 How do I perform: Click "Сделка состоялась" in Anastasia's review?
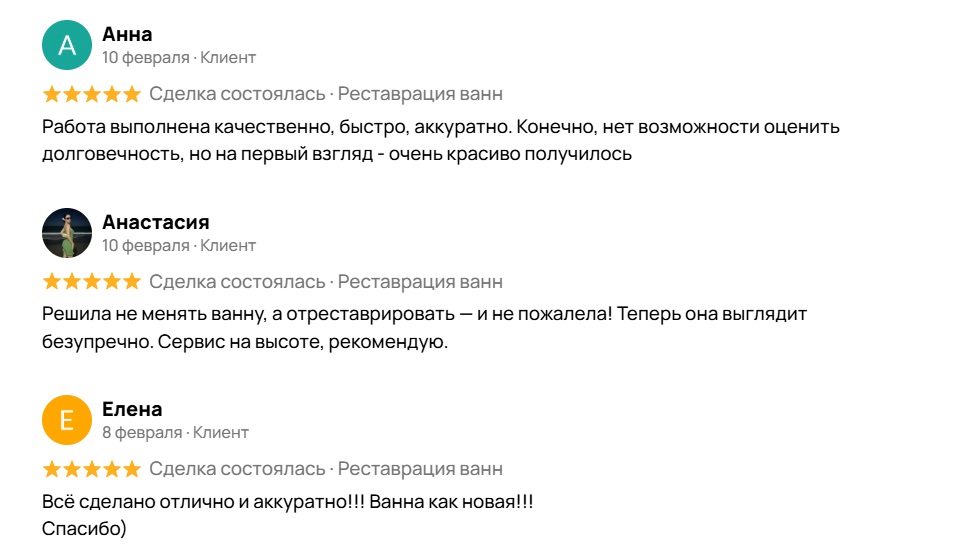pyautogui.click(x=237, y=282)
